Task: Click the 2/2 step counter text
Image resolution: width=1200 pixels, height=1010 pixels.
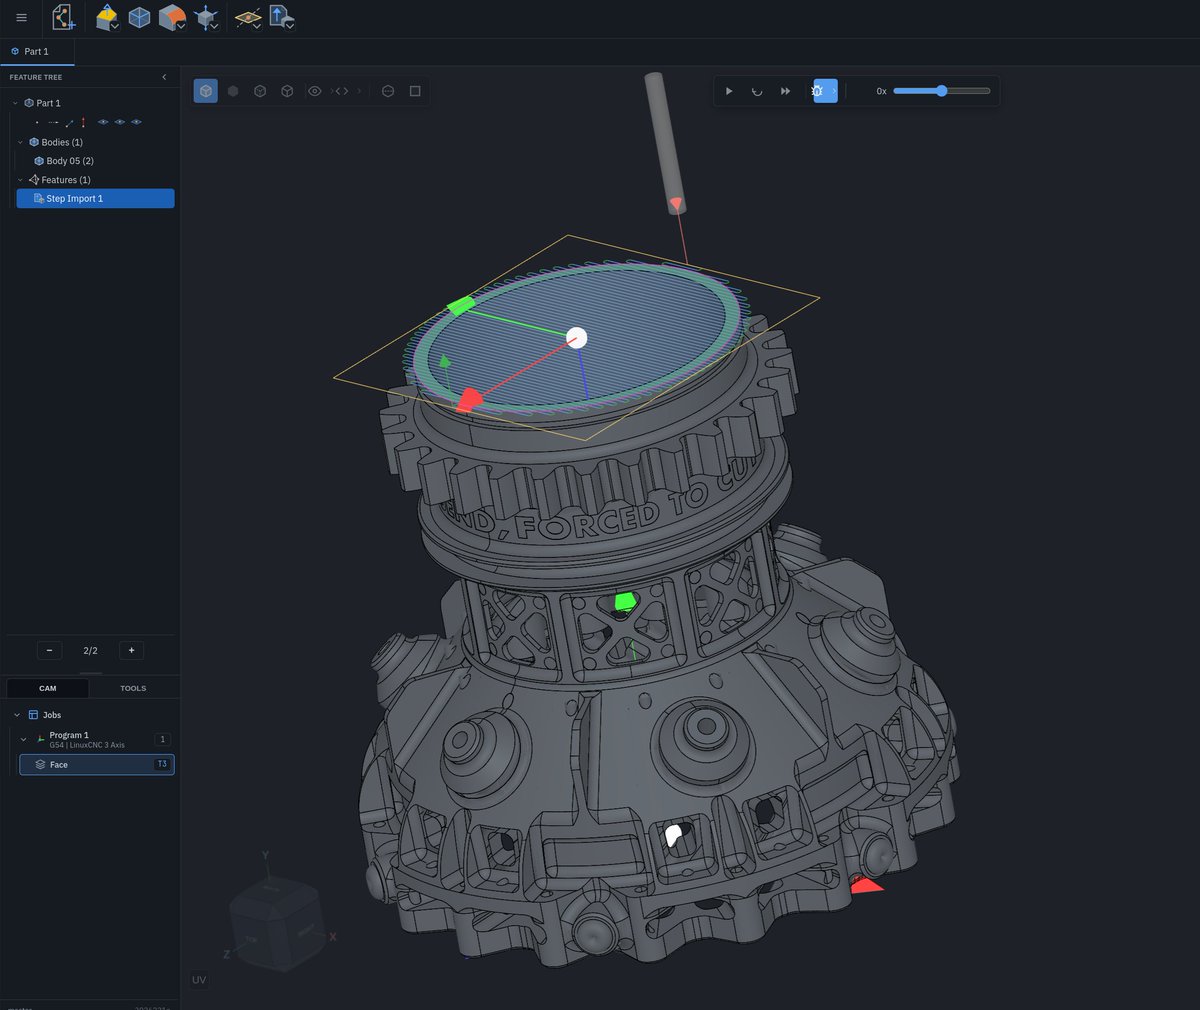Action: point(90,650)
